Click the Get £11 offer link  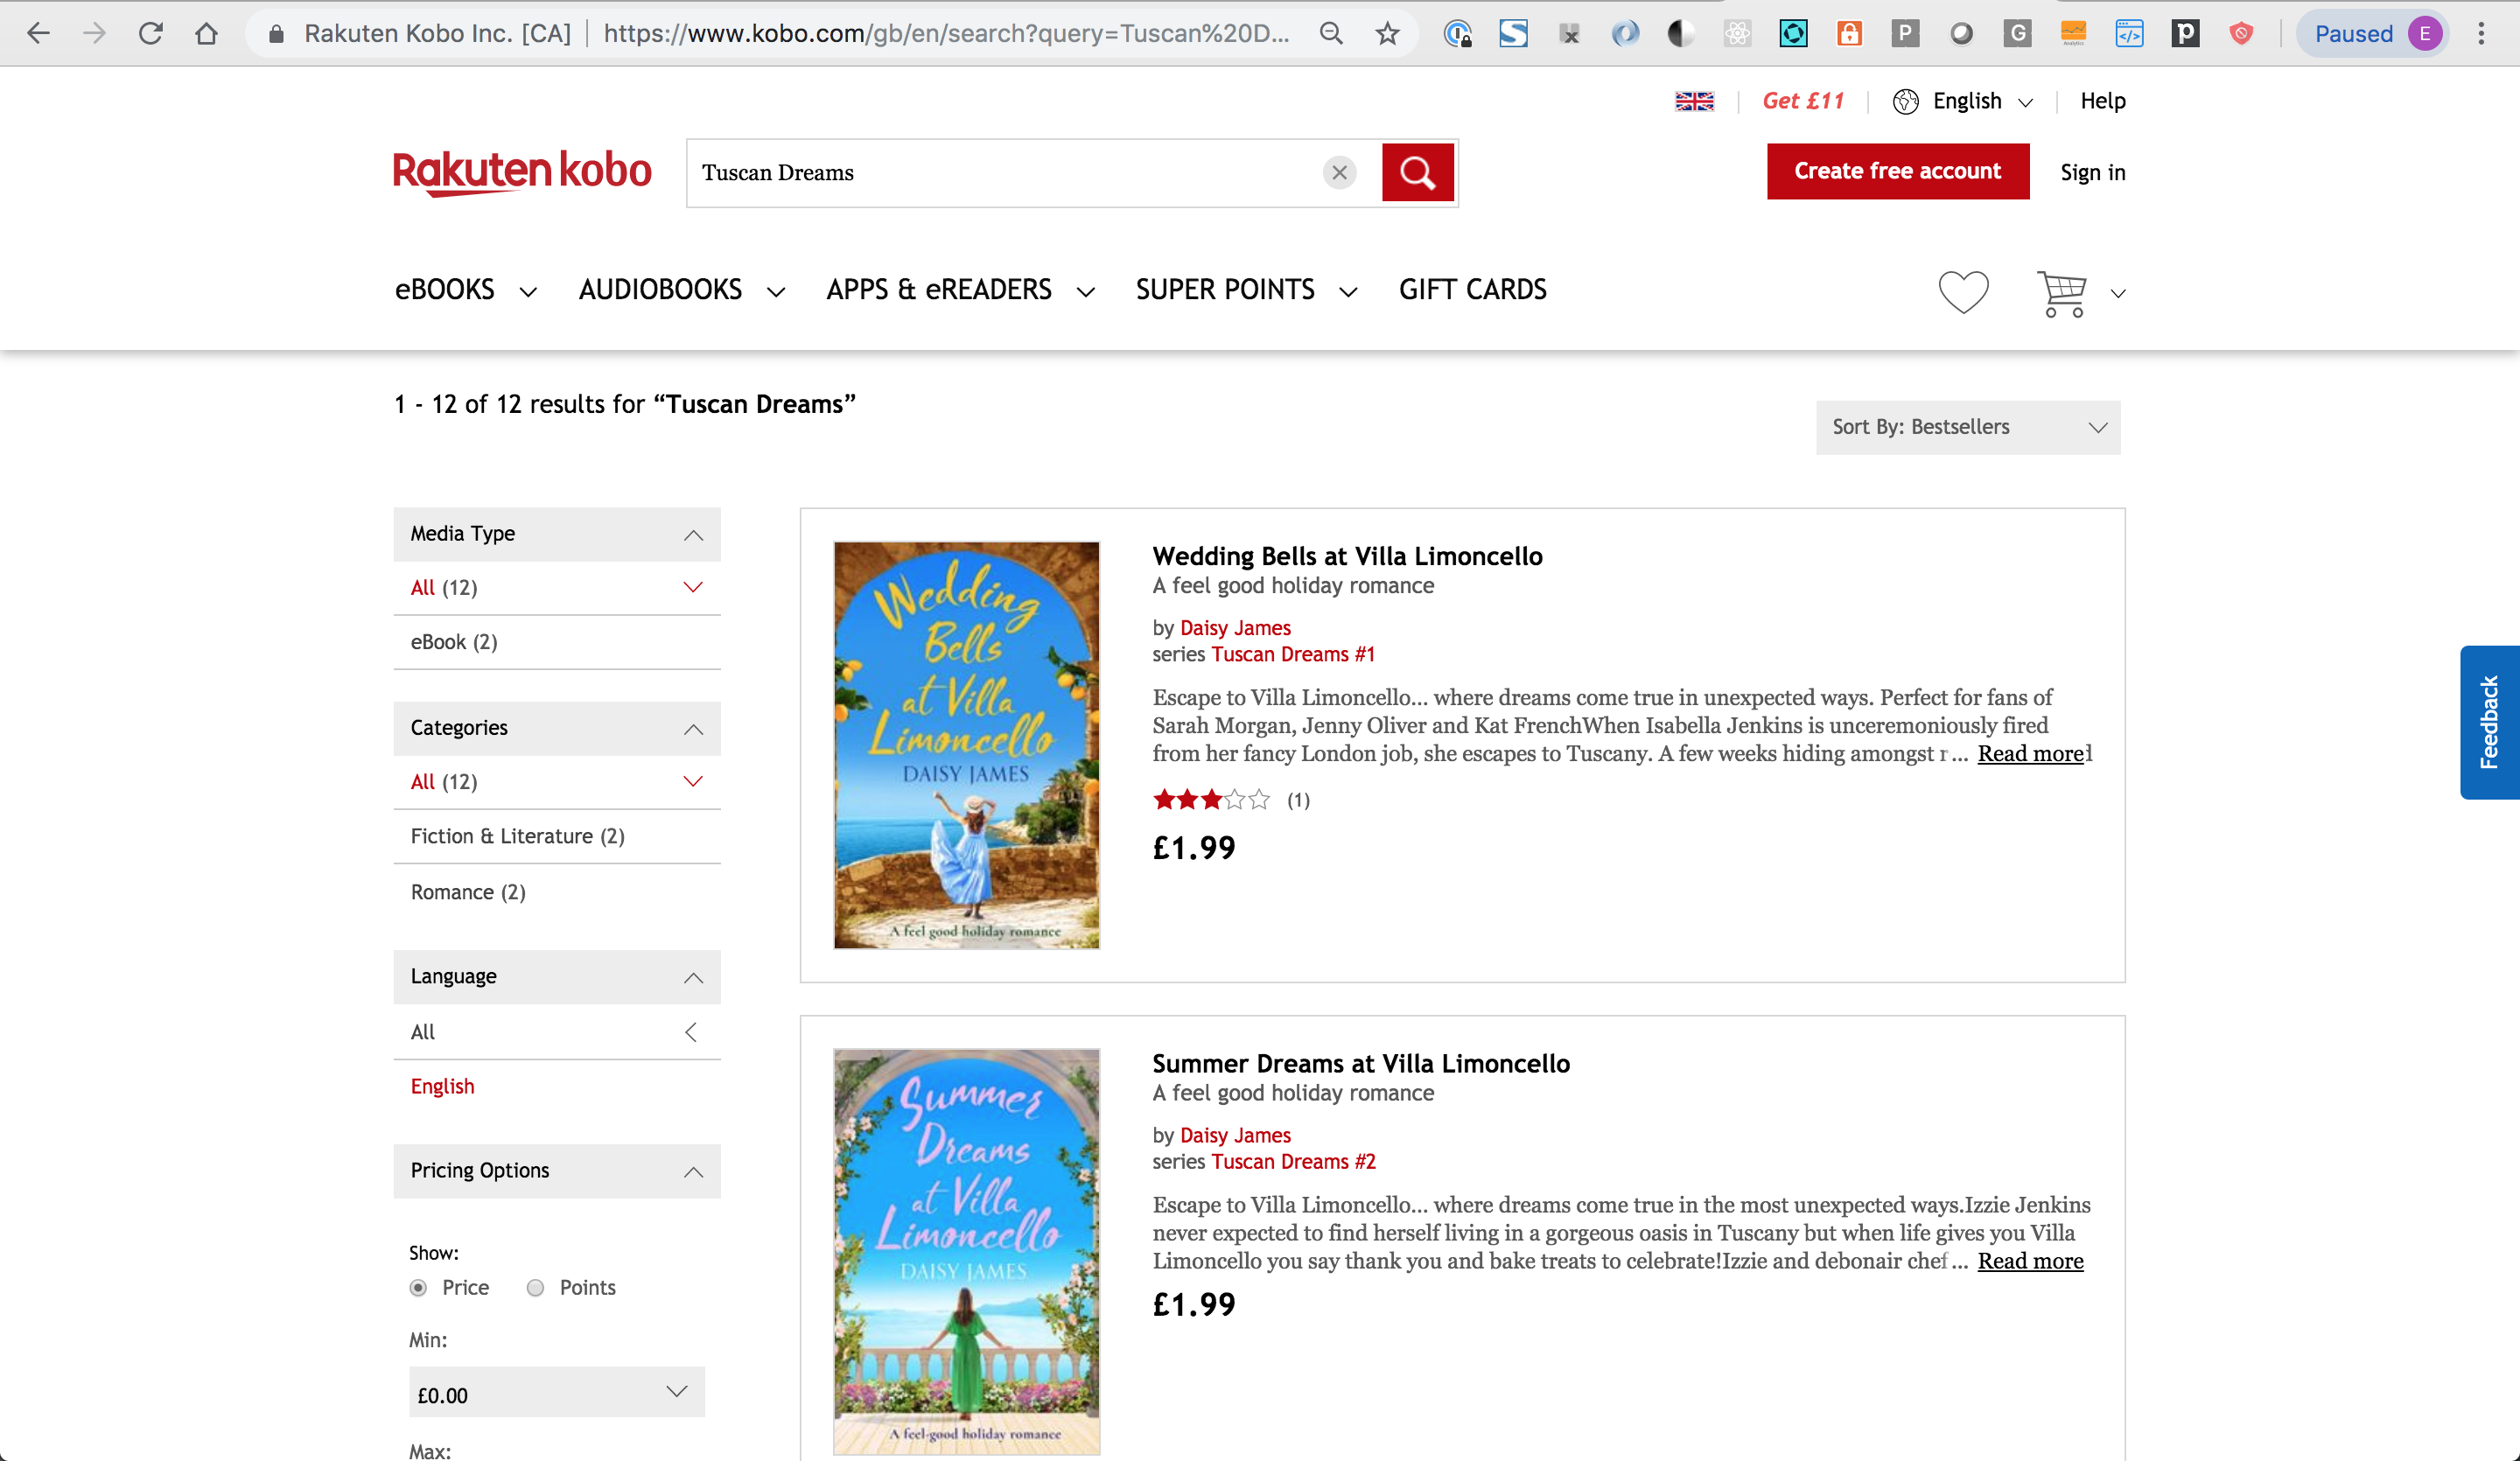pyautogui.click(x=1803, y=101)
